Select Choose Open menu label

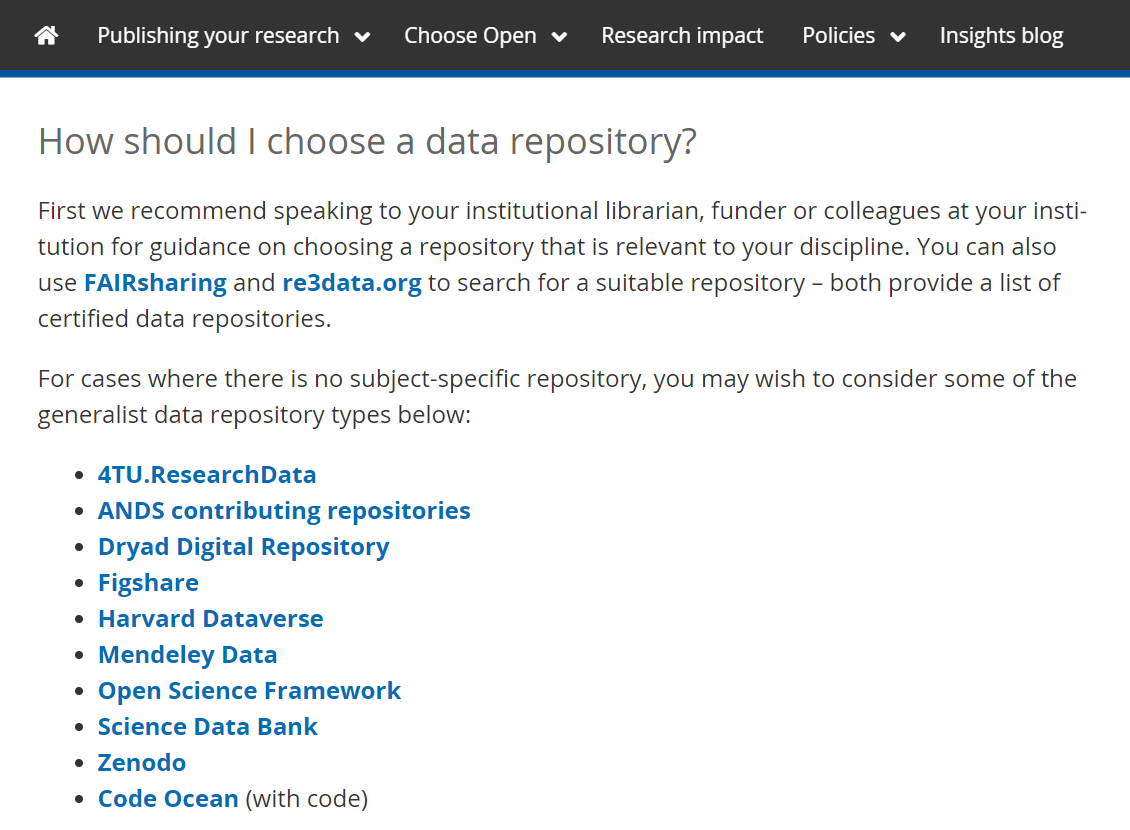click(x=470, y=36)
